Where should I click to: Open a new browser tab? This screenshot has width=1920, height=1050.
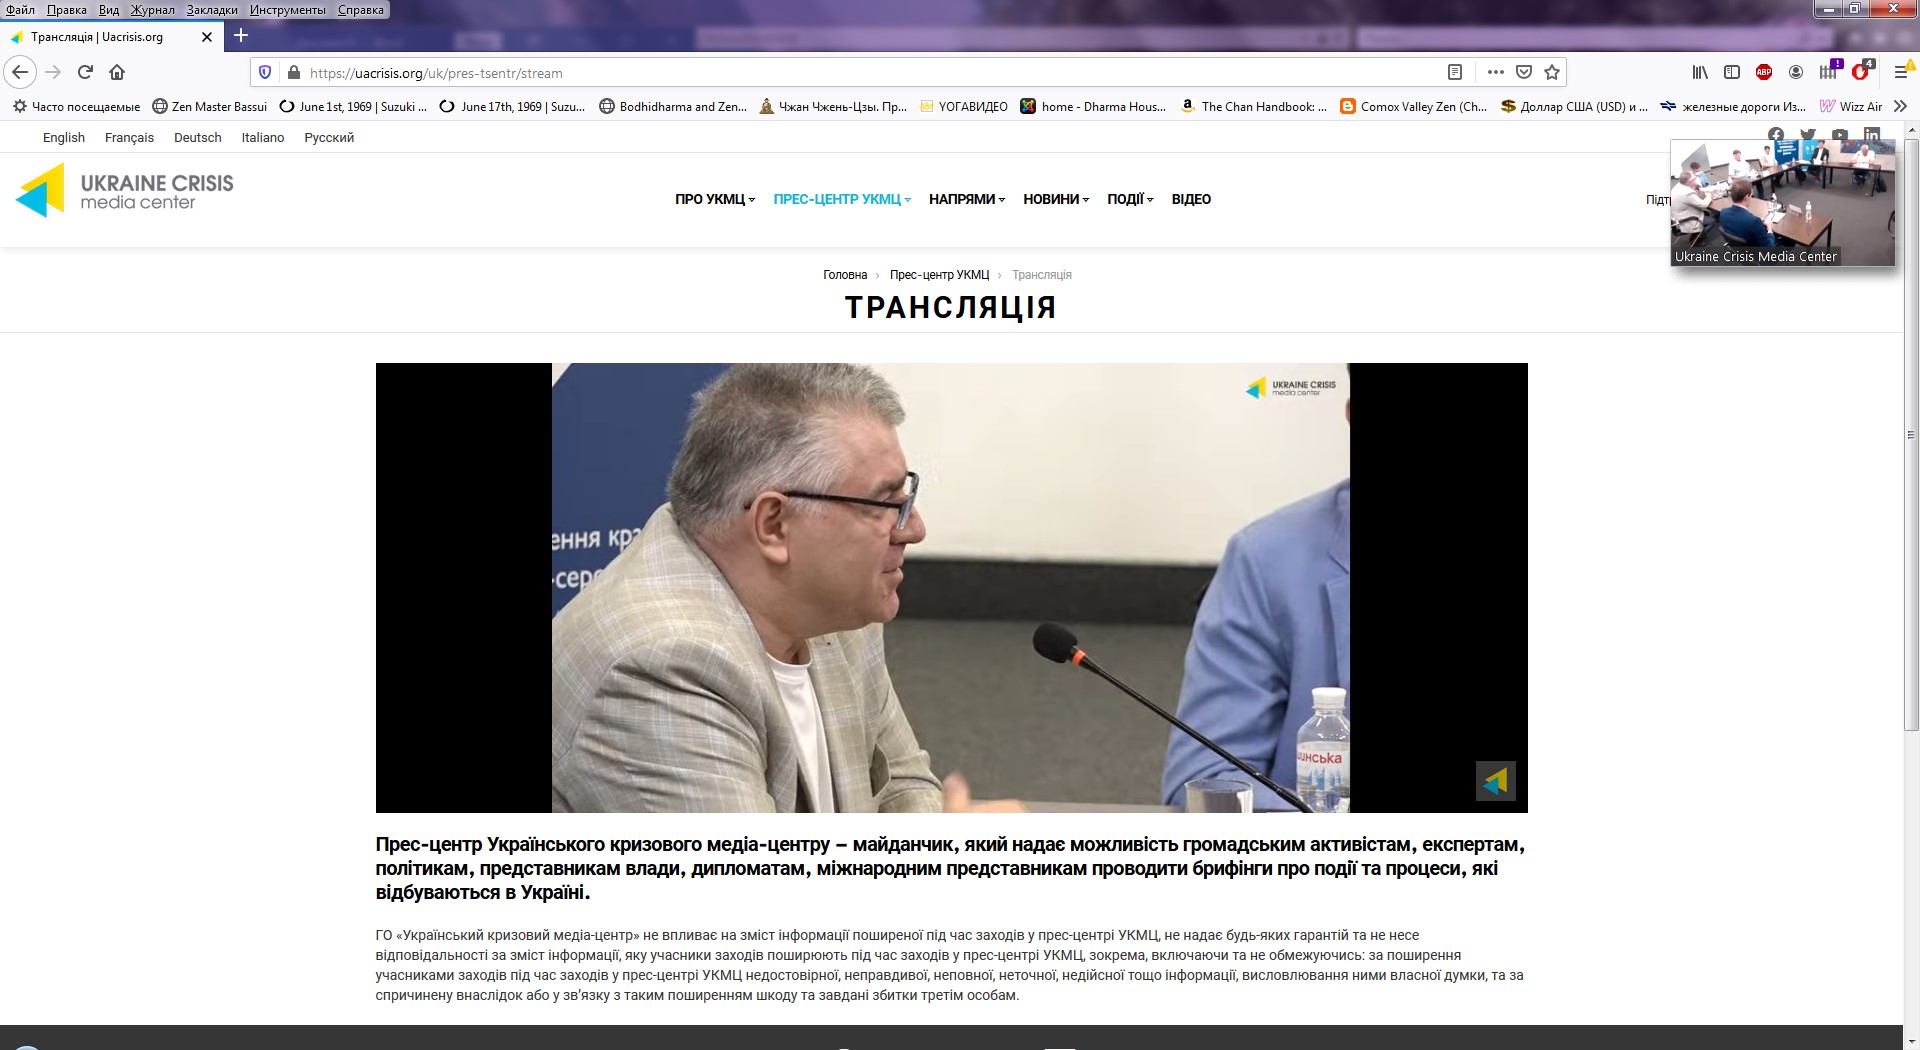click(x=241, y=36)
